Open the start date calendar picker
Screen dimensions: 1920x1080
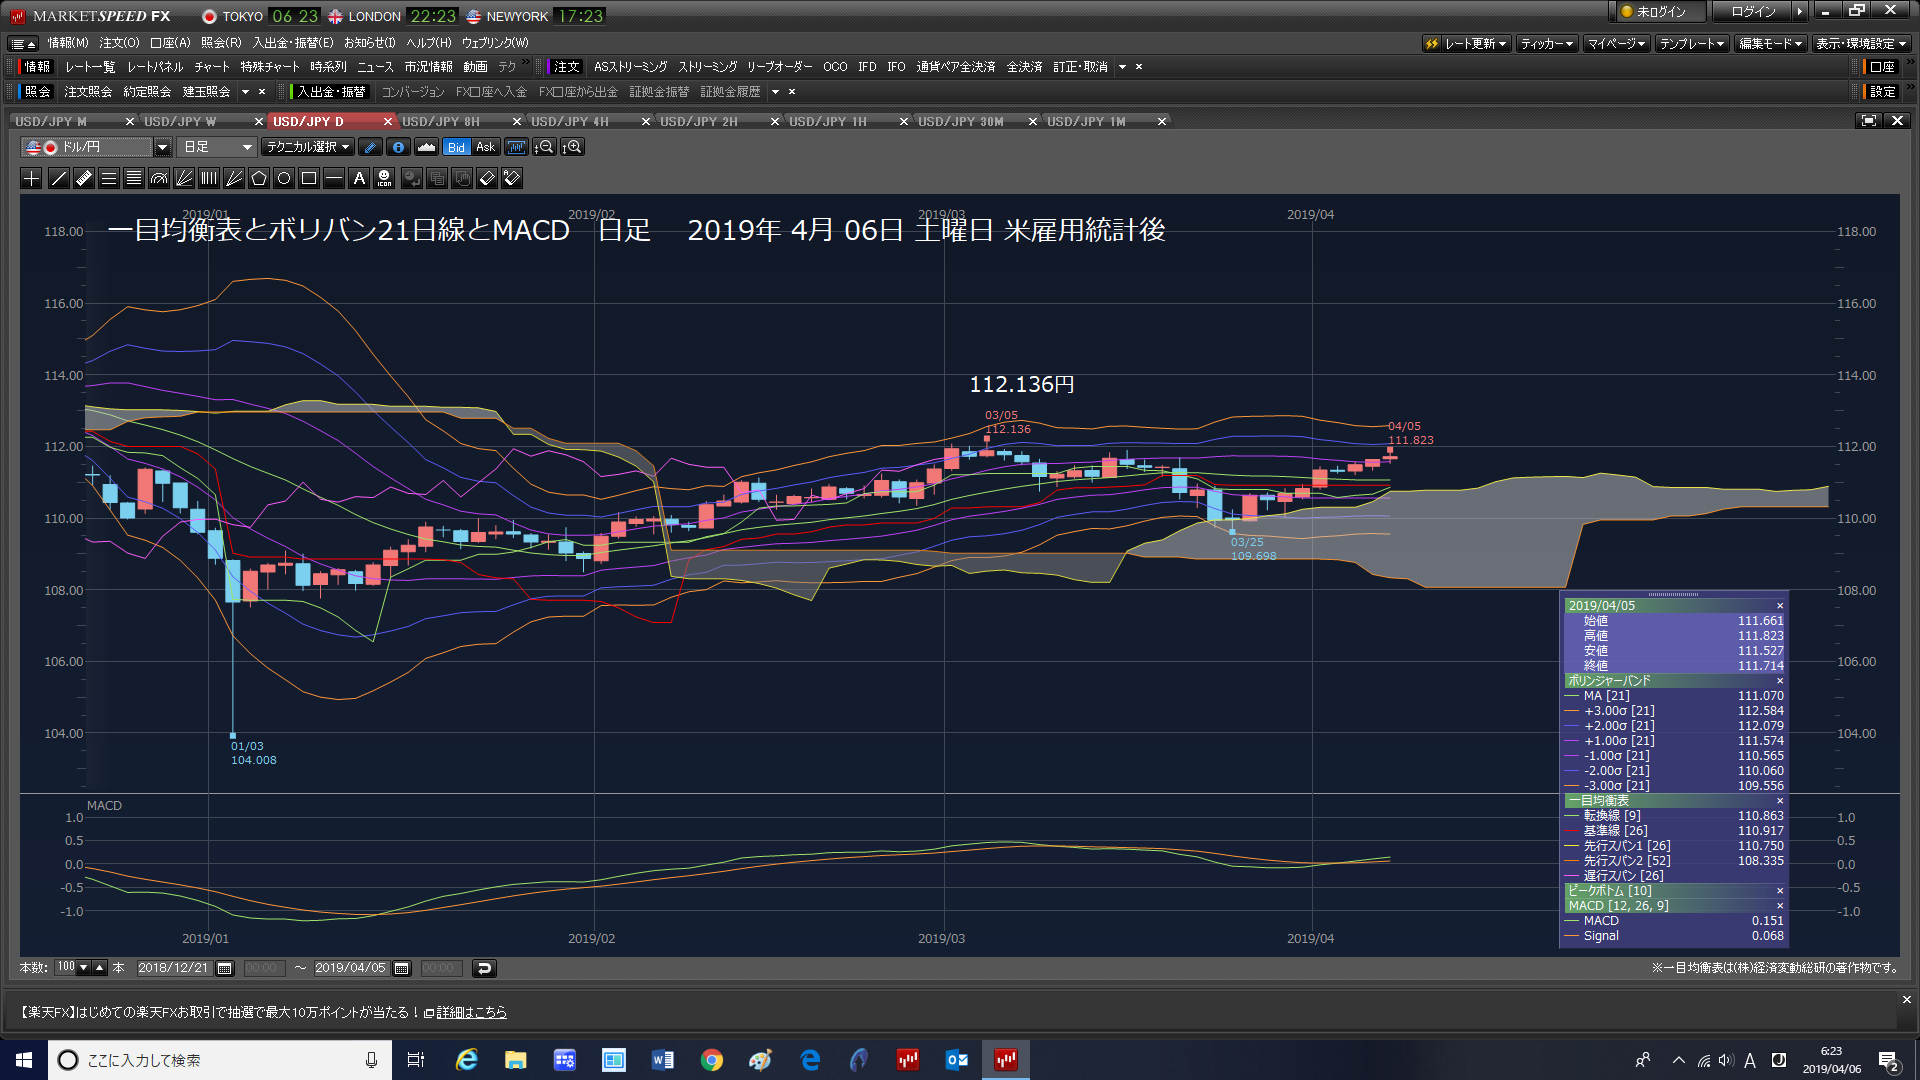pyautogui.click(x=225, y=968)
